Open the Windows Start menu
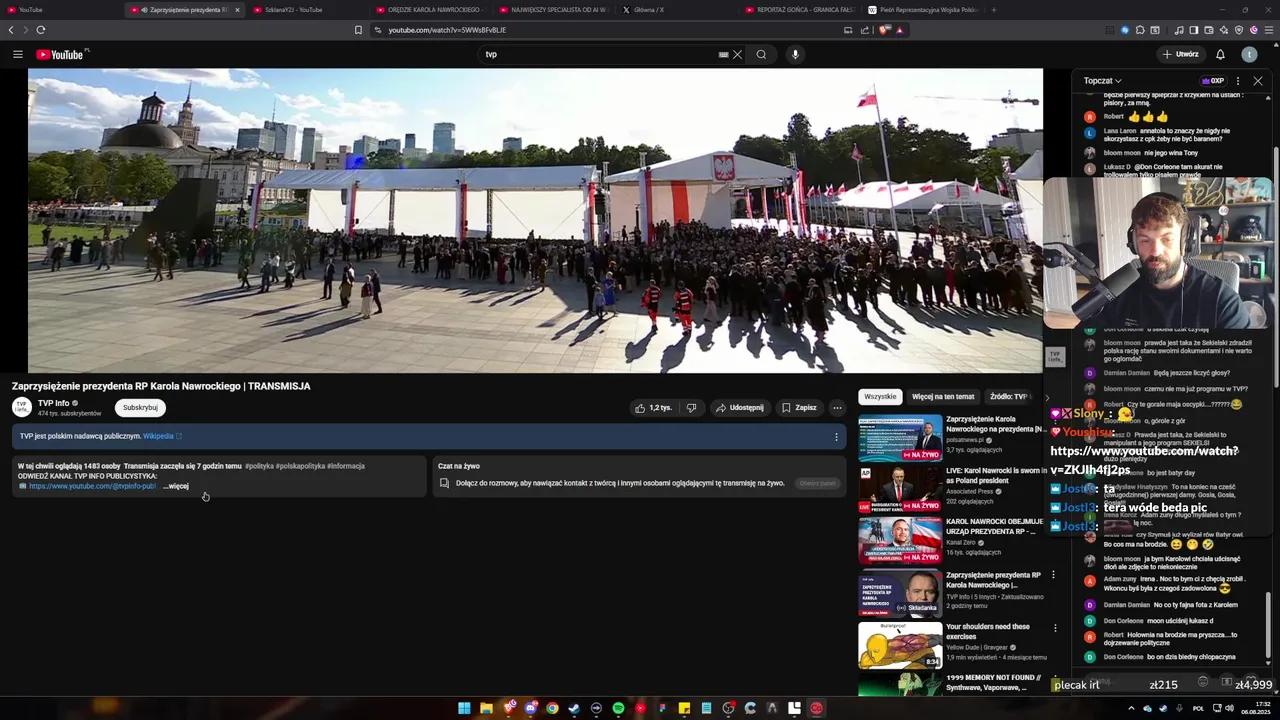Image resolution: width=1280 pixels, height=720 pixels. coord(464,708)
